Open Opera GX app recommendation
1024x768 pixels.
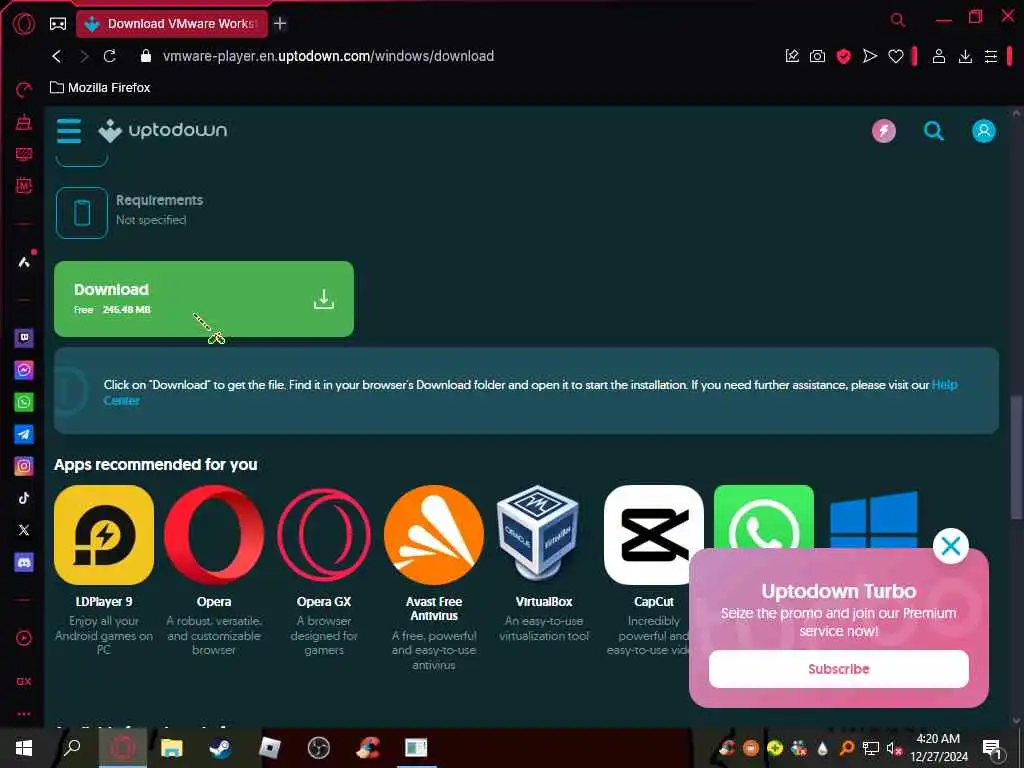pos(324,535)
